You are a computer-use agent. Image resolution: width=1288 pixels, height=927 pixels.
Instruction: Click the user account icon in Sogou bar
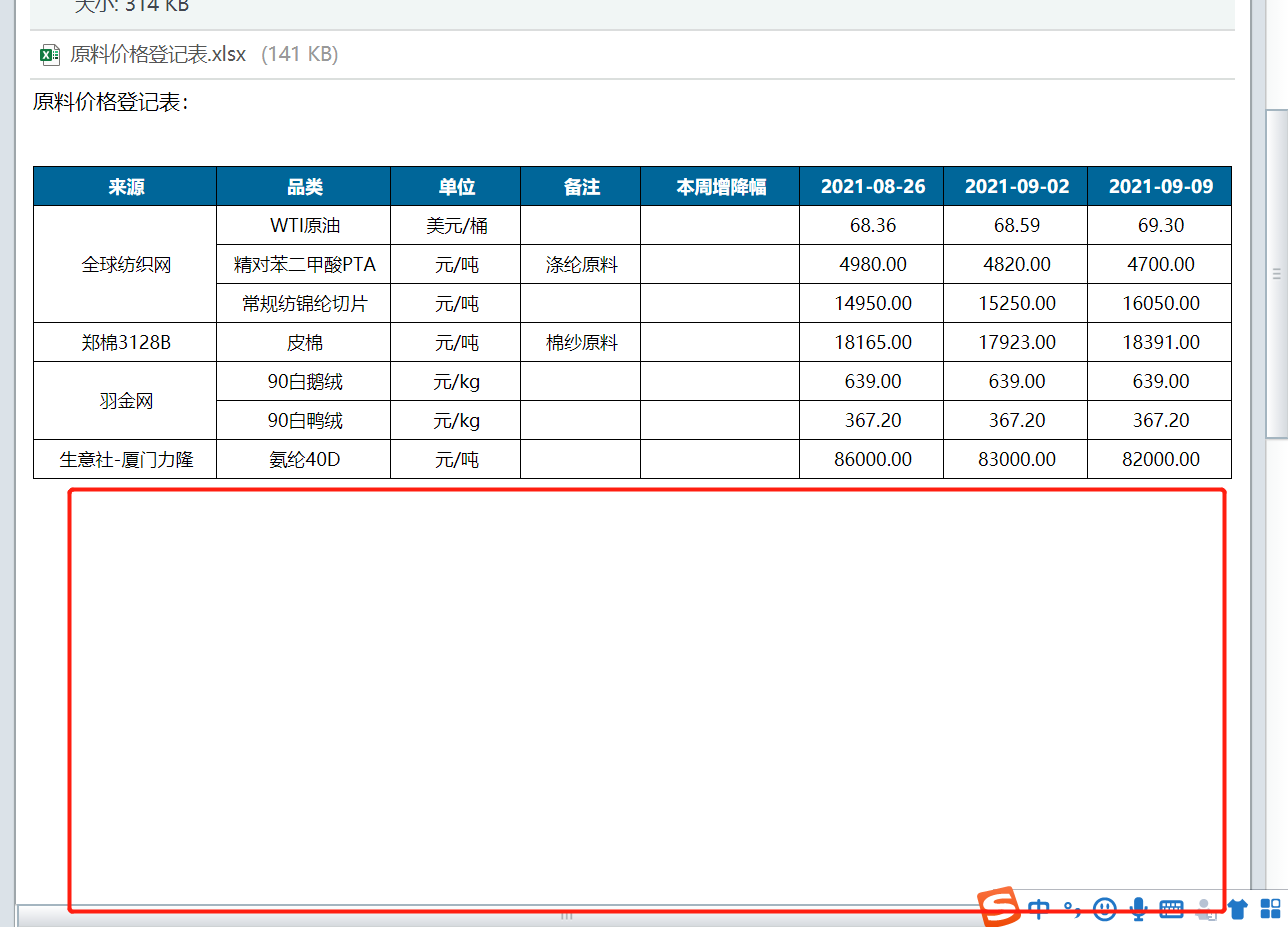tap(1207, 909)
